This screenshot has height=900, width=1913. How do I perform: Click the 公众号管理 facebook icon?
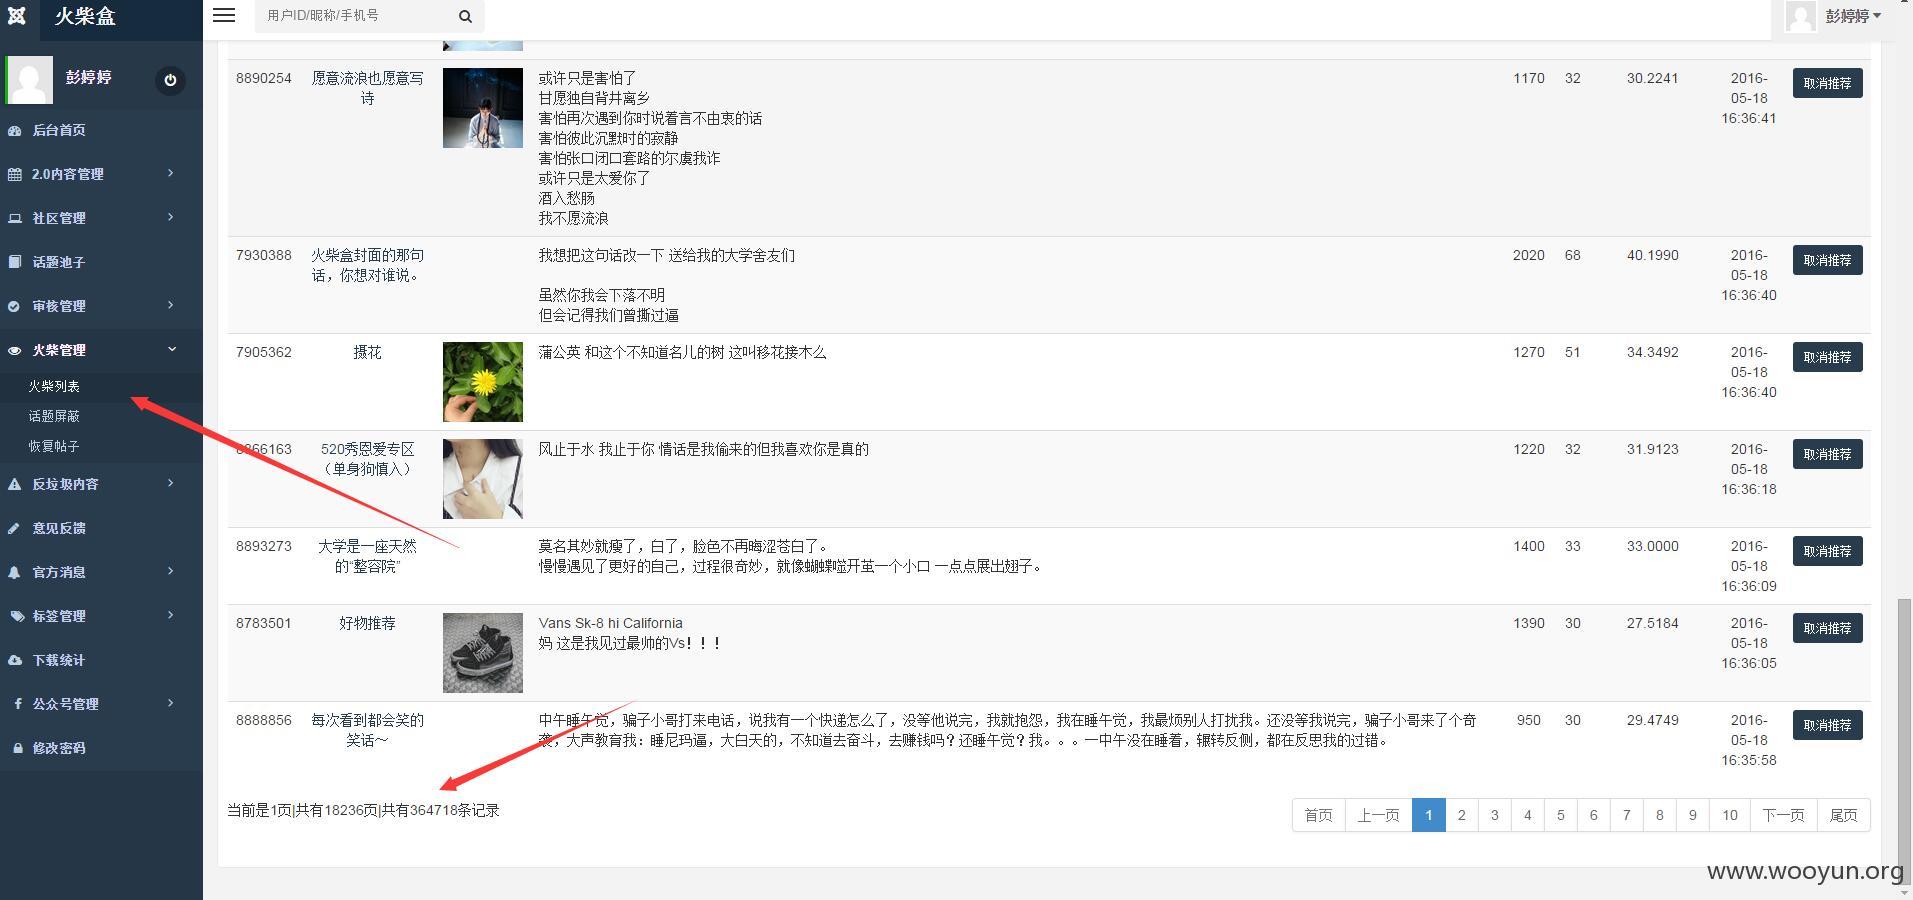[x=17, y=704]
